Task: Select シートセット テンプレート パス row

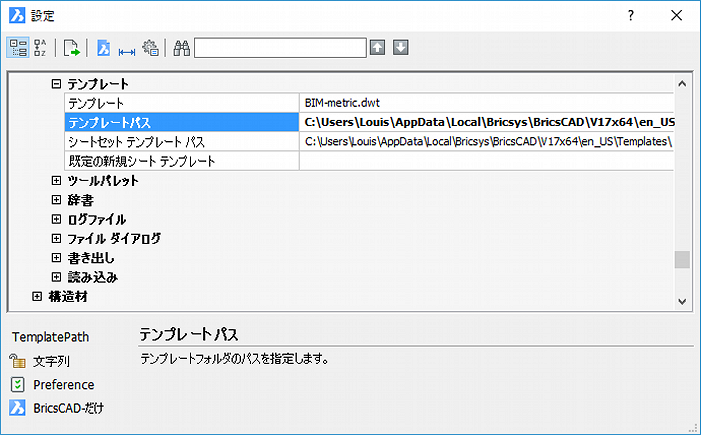Action: point(182,142)
